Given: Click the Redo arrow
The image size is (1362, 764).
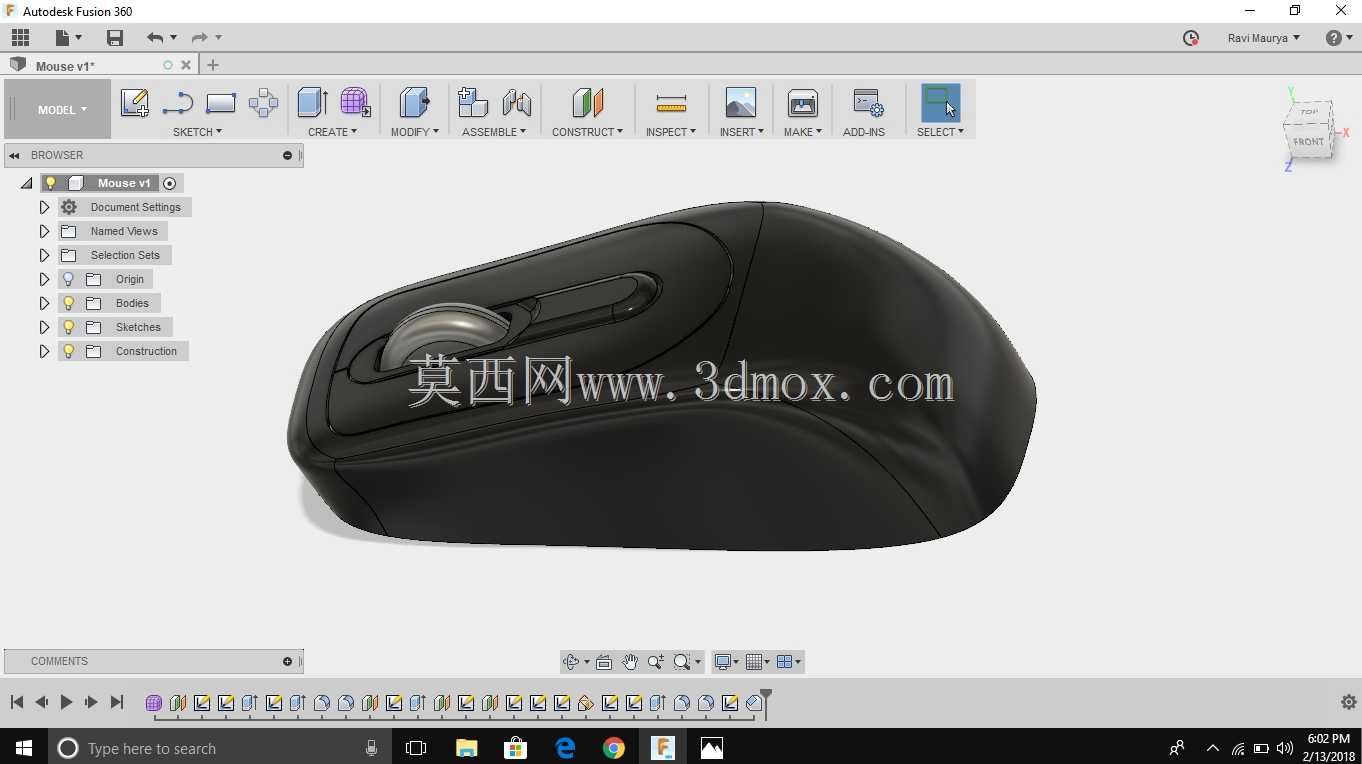Looking at the screenshot, I should coord(199,38).
